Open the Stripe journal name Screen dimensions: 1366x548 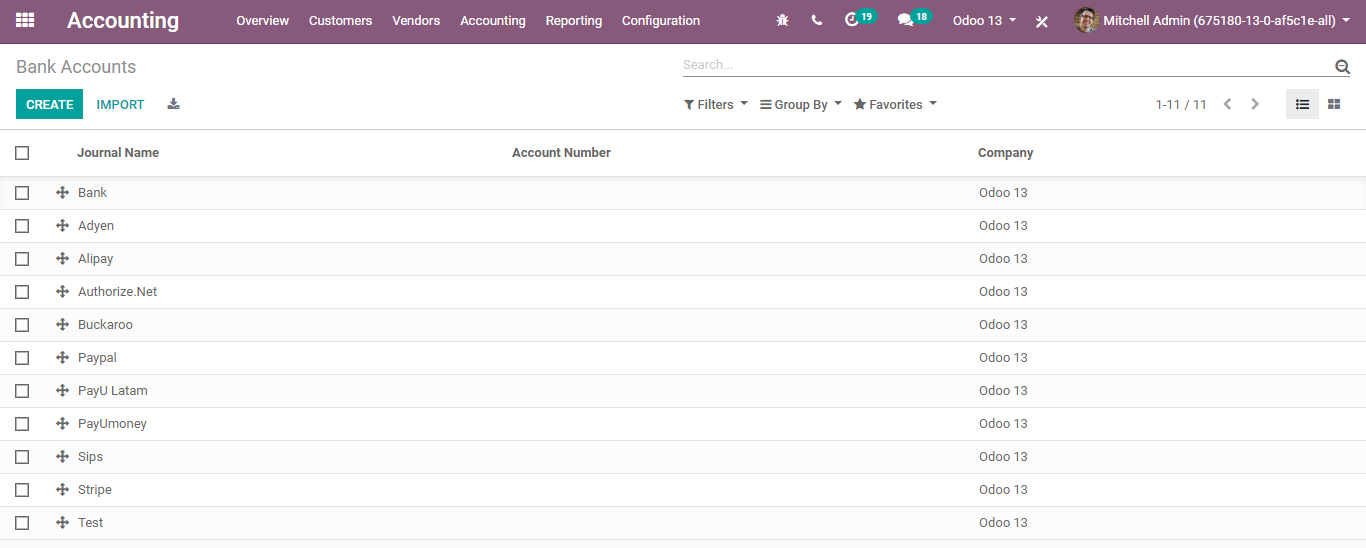95,489
